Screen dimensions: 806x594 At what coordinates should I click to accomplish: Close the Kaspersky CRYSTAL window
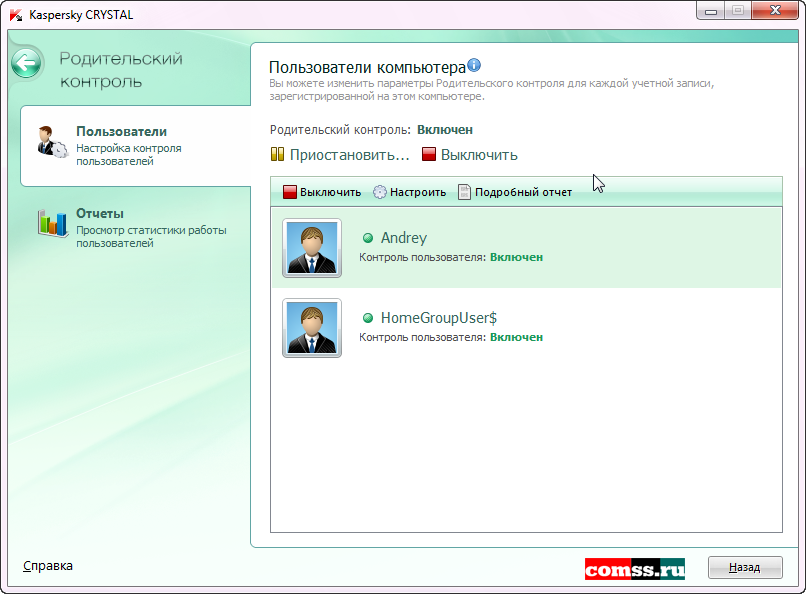coord(775,11)
